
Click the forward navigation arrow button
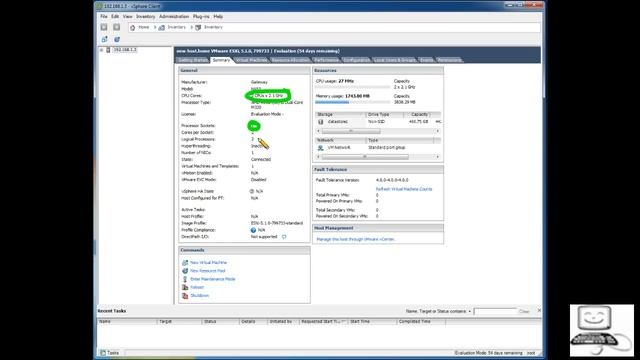(x=116, y=27)
